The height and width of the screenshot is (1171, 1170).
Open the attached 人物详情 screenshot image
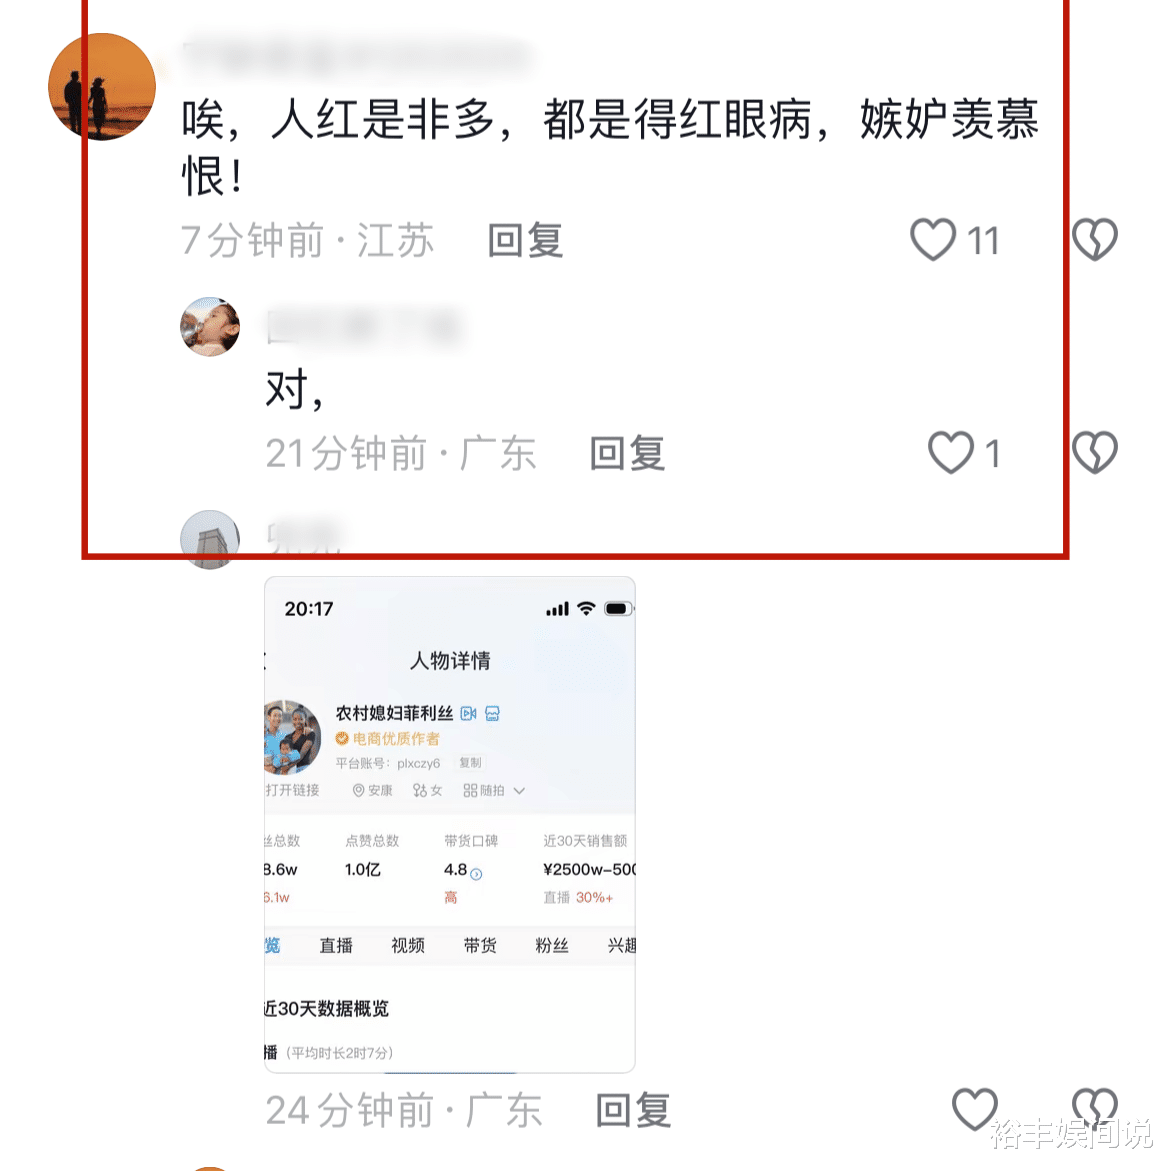(449, 824)
